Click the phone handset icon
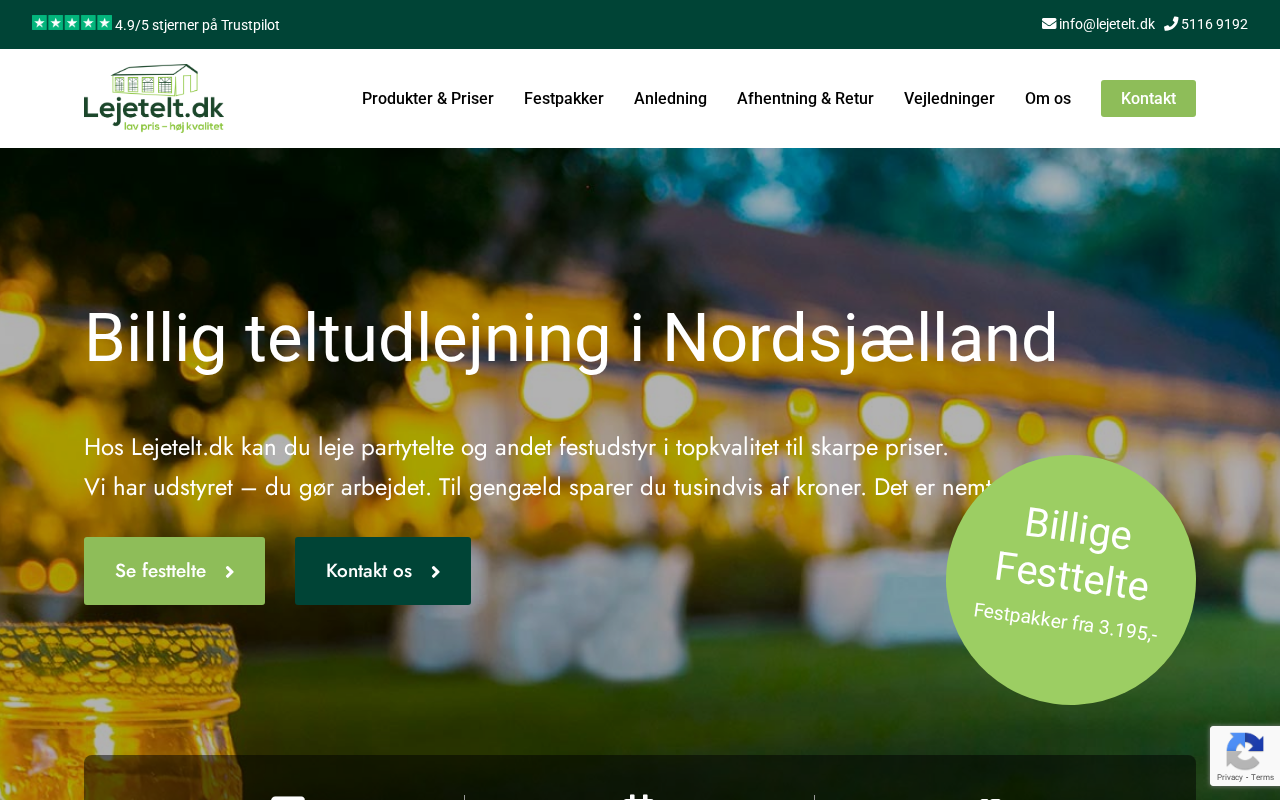Viewport: 1280px width, 800px height. pyautogui.click(x=1171, y=23)
